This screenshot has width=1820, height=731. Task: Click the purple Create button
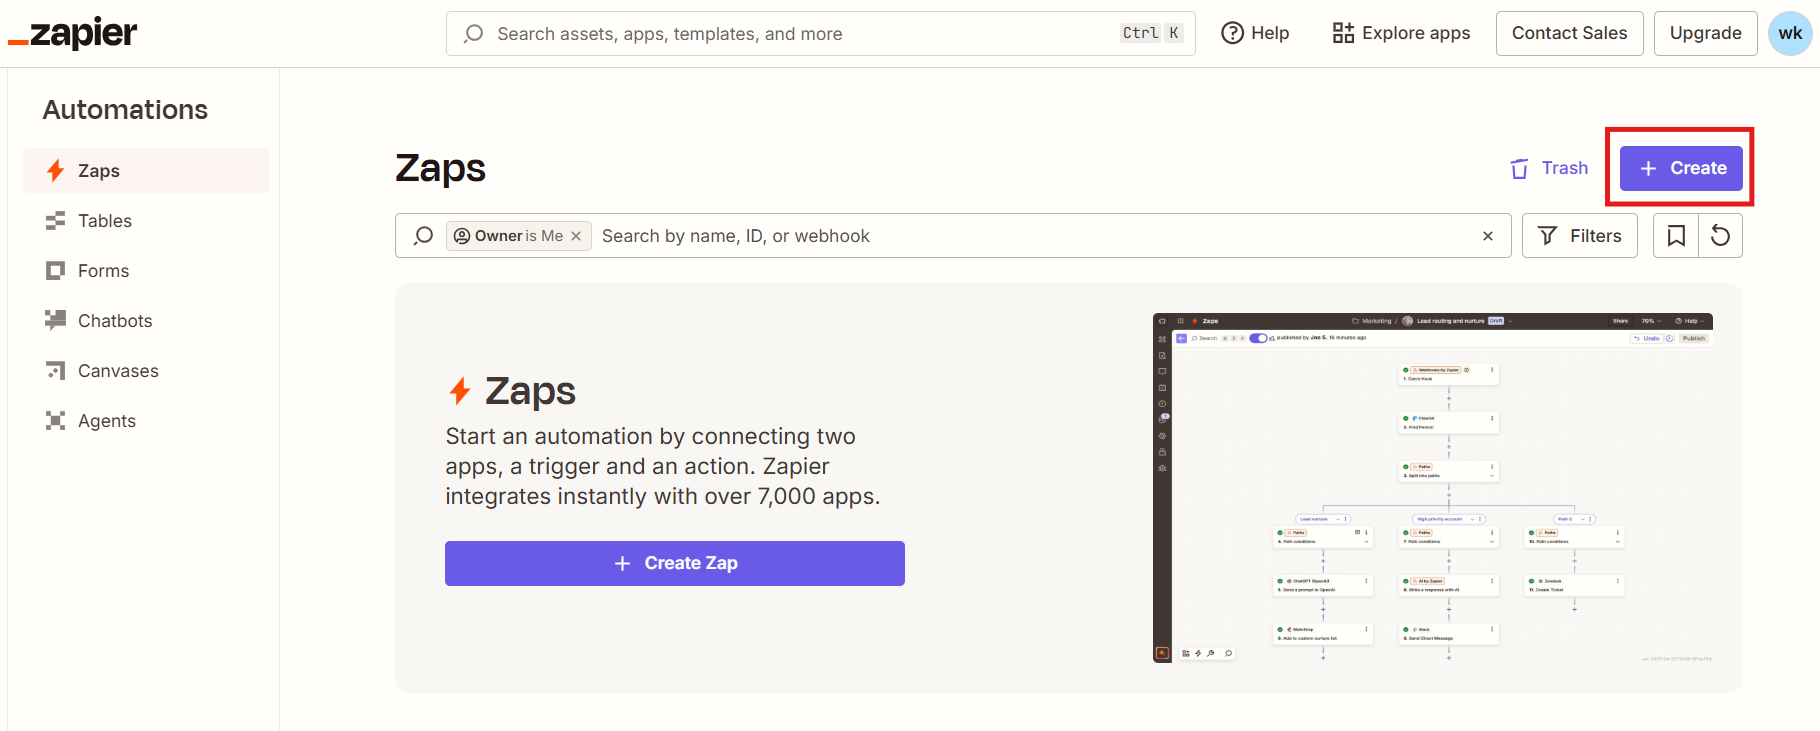point(1681,168)
